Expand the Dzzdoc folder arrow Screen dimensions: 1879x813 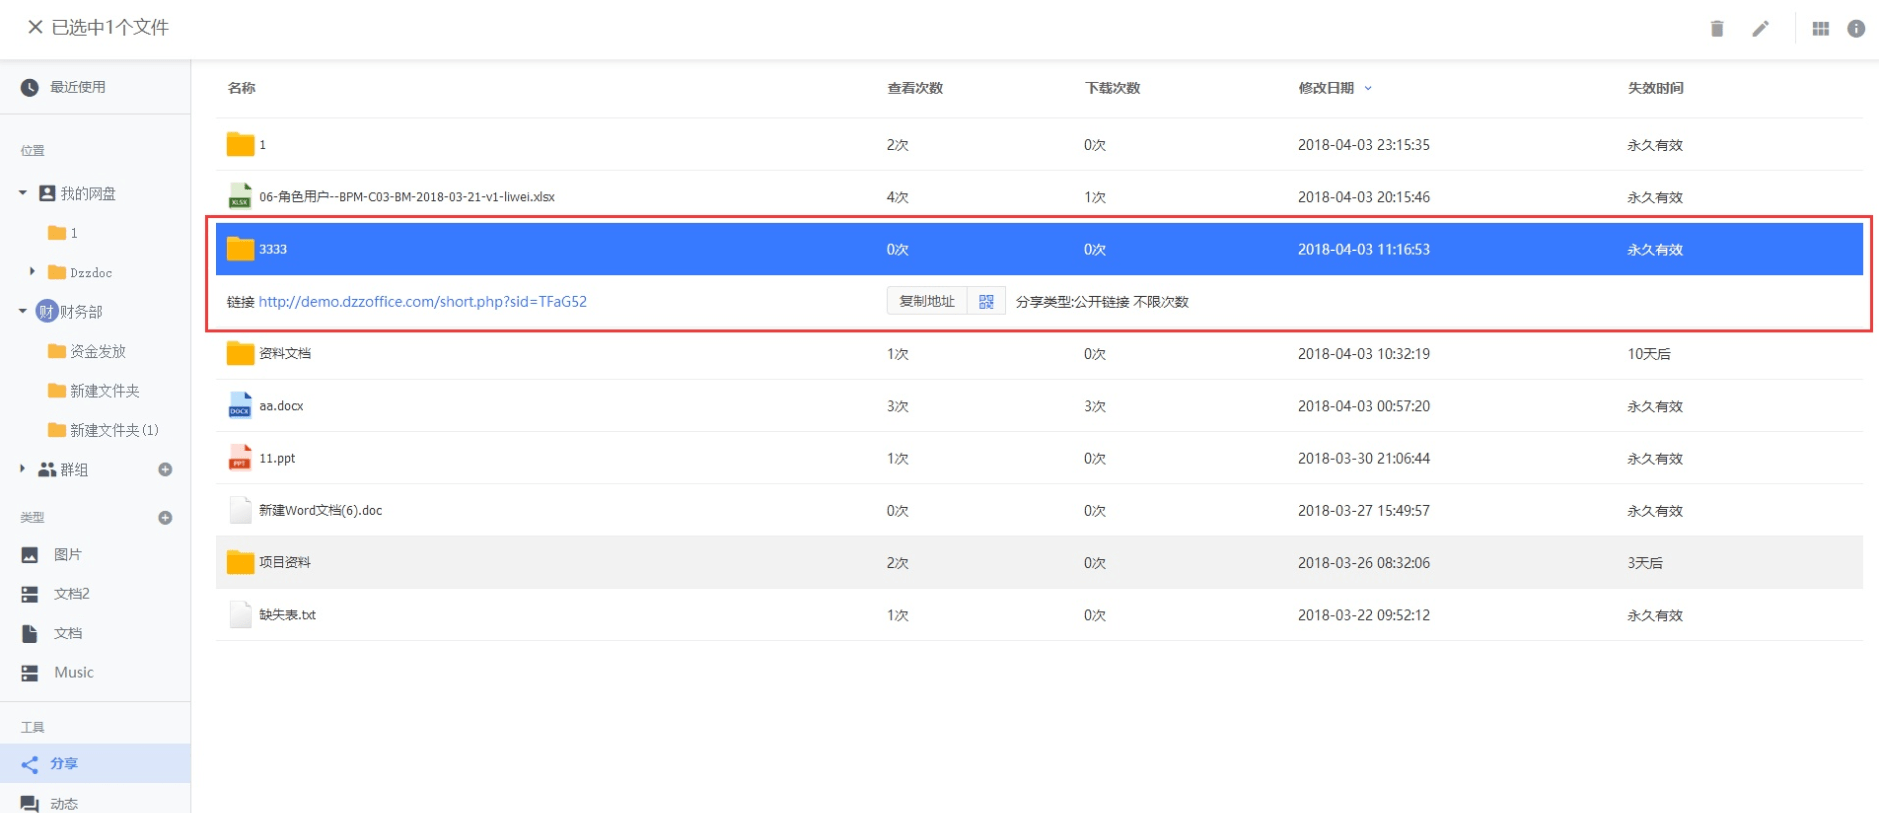coord(32,271)
